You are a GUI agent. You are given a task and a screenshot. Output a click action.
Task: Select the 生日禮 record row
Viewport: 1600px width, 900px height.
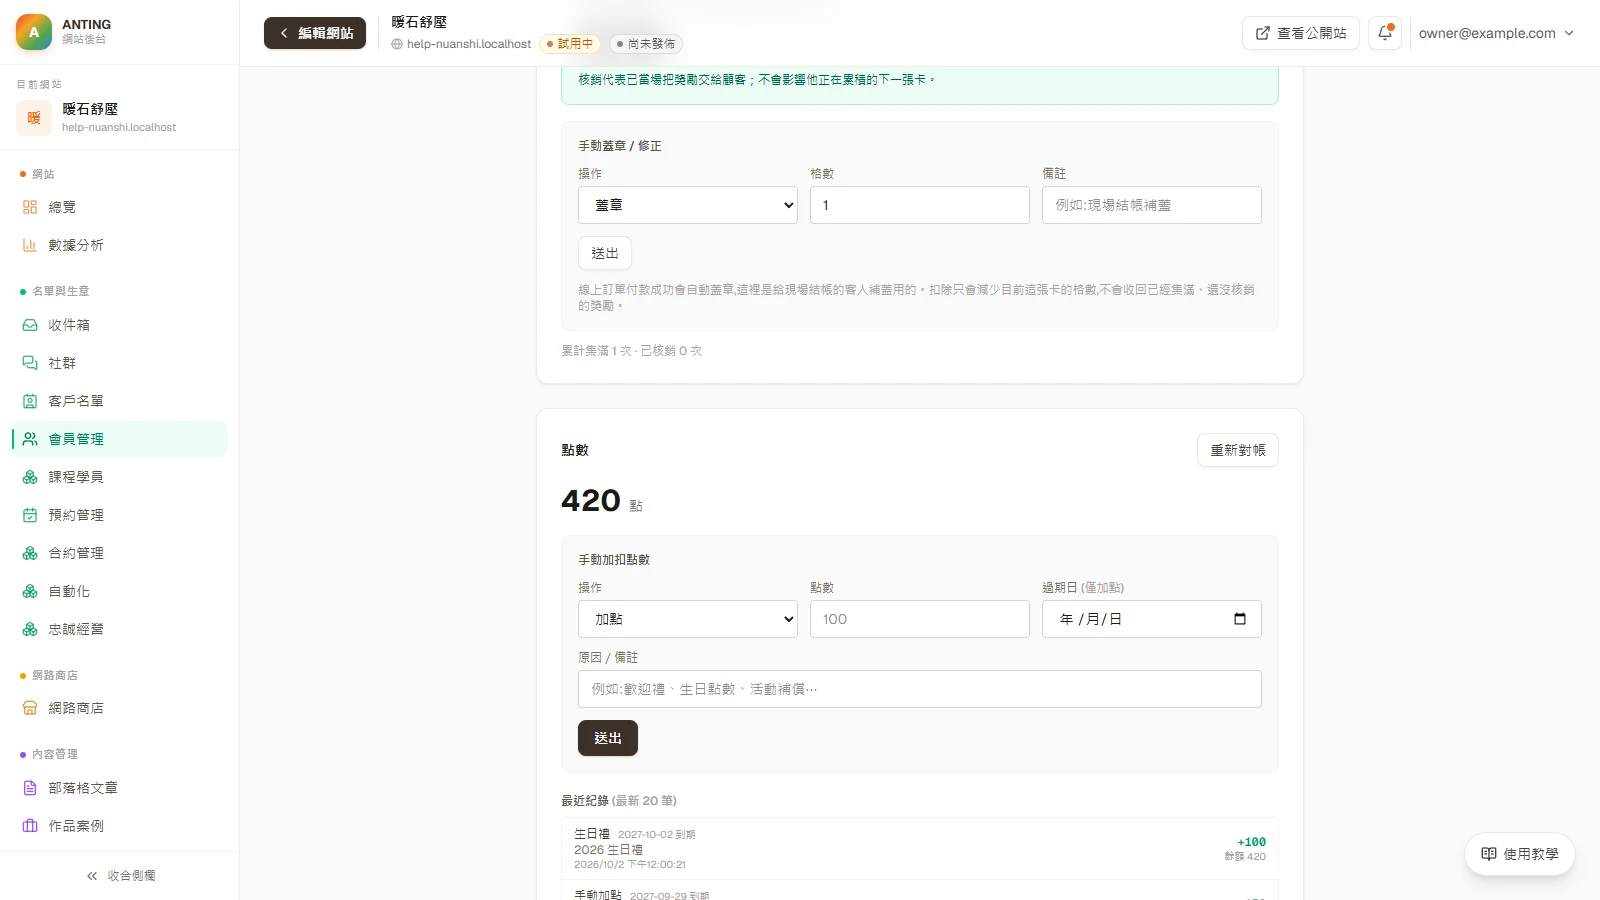tap(920, 849)
